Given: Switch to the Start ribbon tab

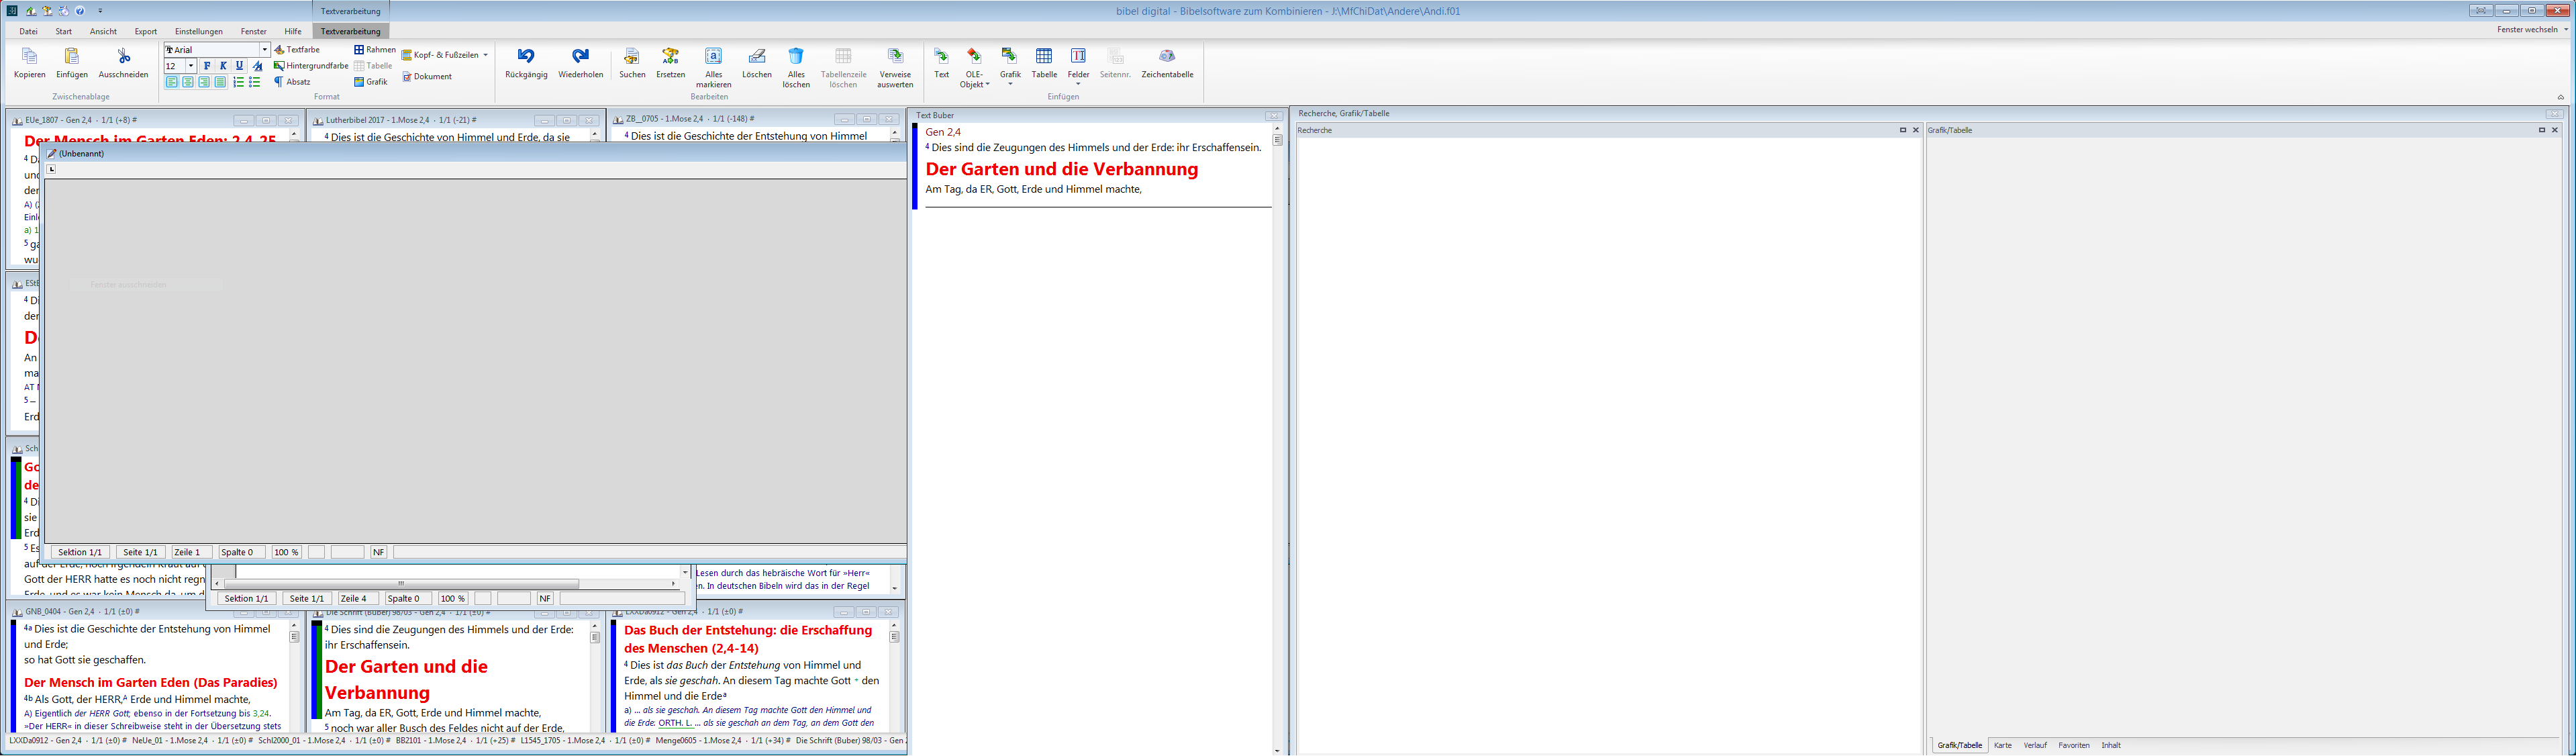Looking at the screenshot, I should 63,31.
